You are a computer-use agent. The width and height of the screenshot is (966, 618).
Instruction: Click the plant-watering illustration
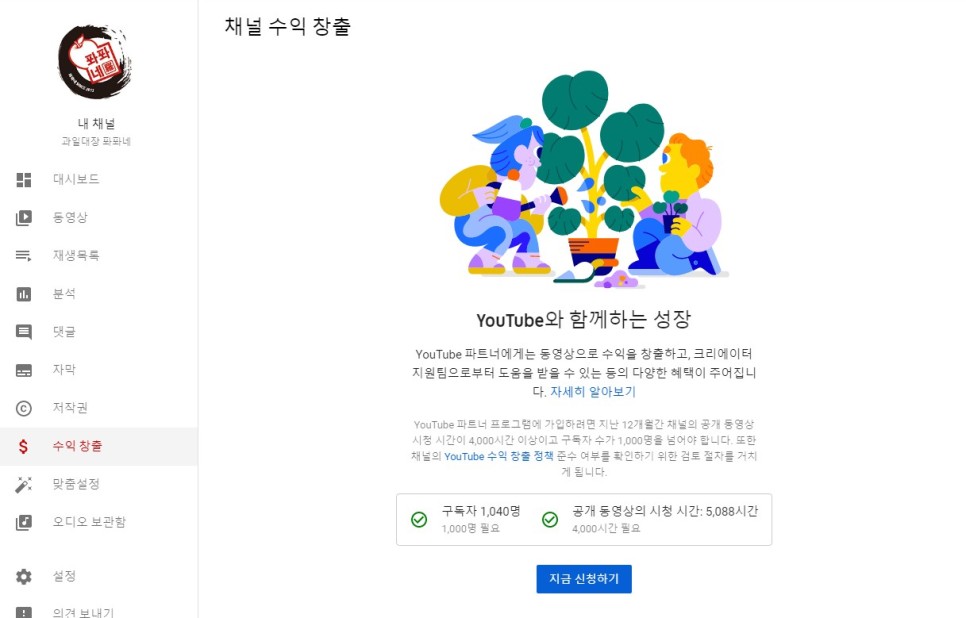click(583, 180)
